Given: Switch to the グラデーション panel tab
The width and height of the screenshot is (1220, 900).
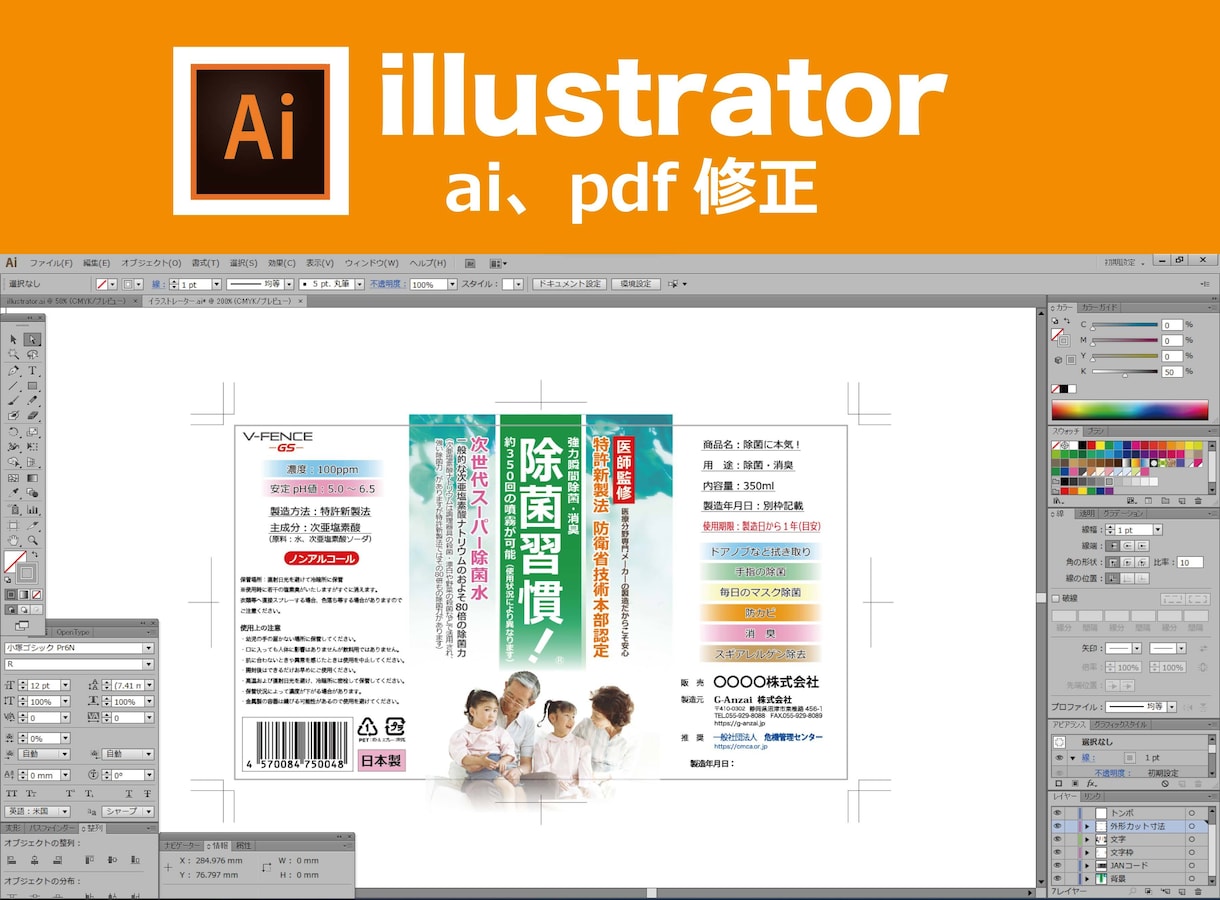Looking at the screenshot, I should coord(1122,513).
